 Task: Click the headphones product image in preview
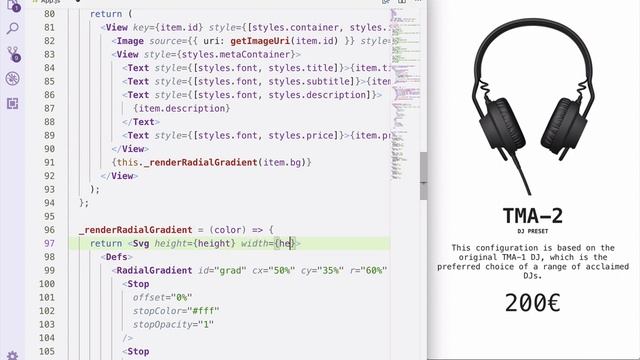click(533, 107)
